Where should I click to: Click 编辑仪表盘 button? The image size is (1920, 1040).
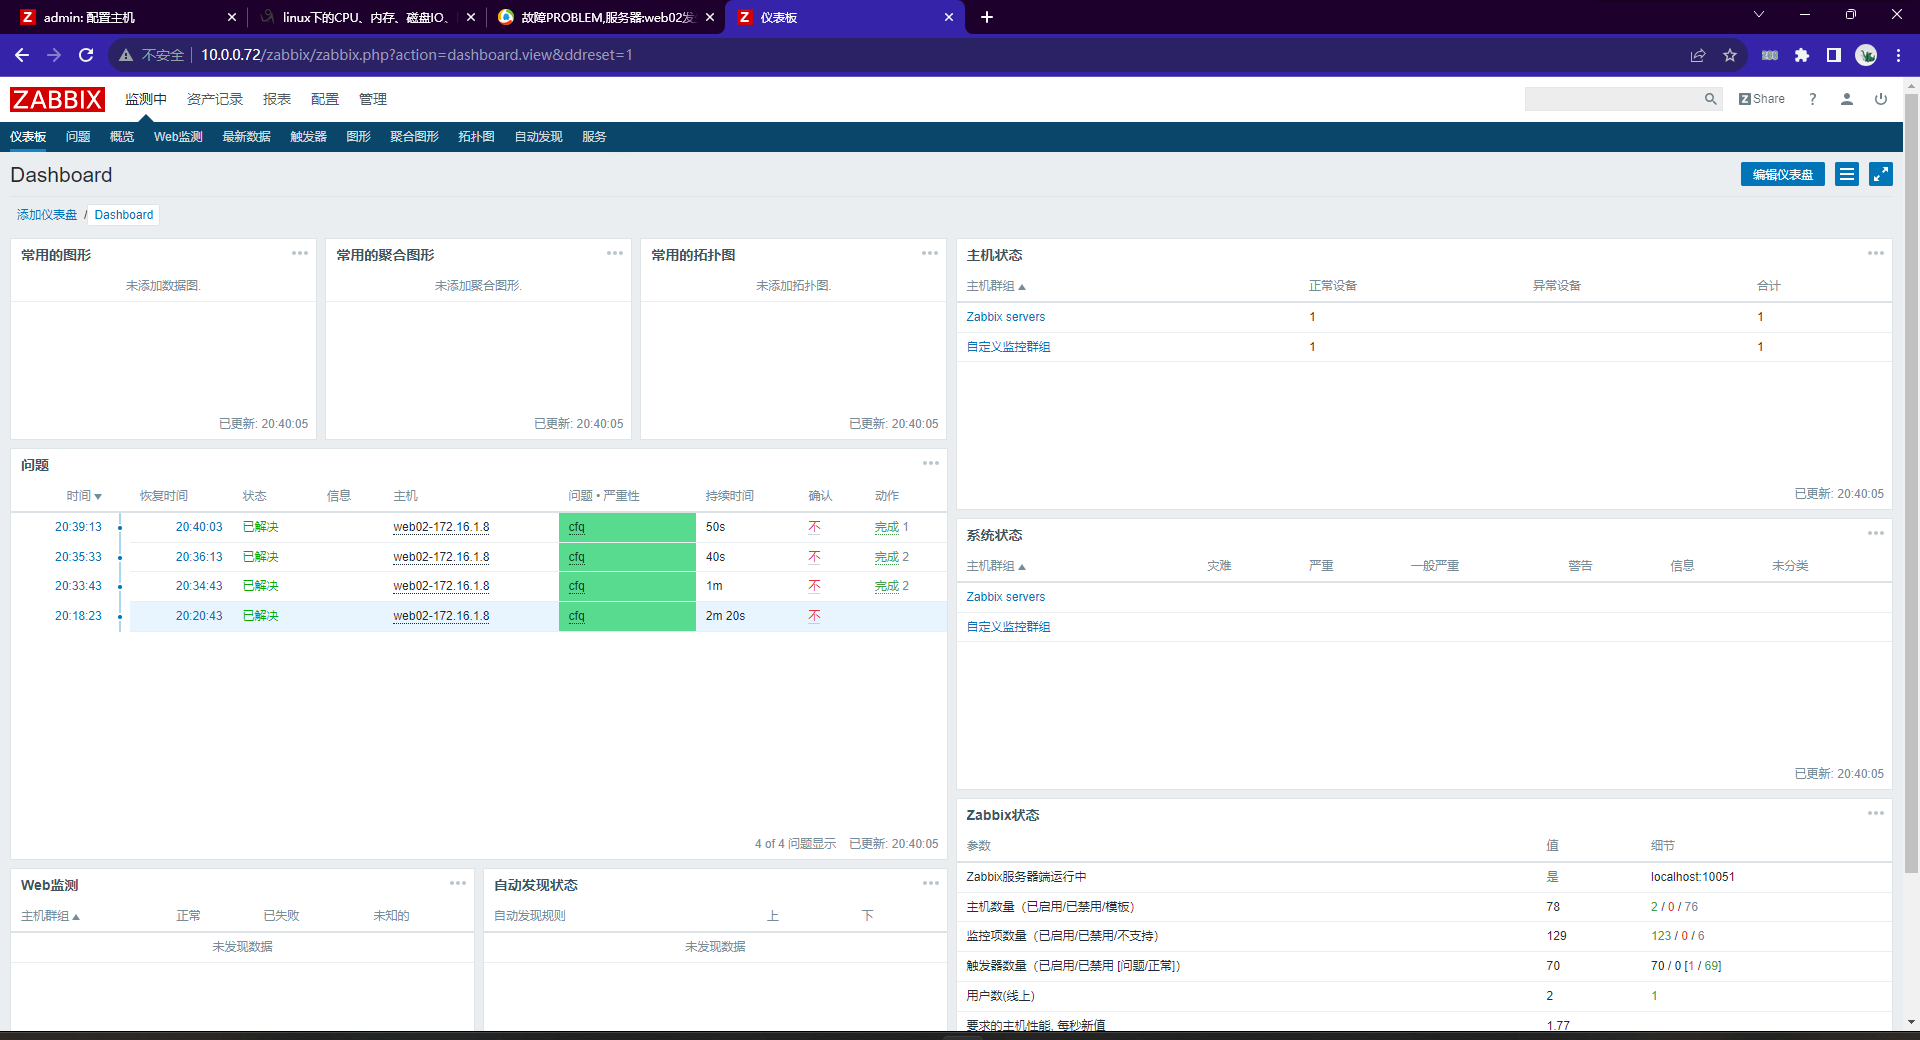[x=1783, y=174]
